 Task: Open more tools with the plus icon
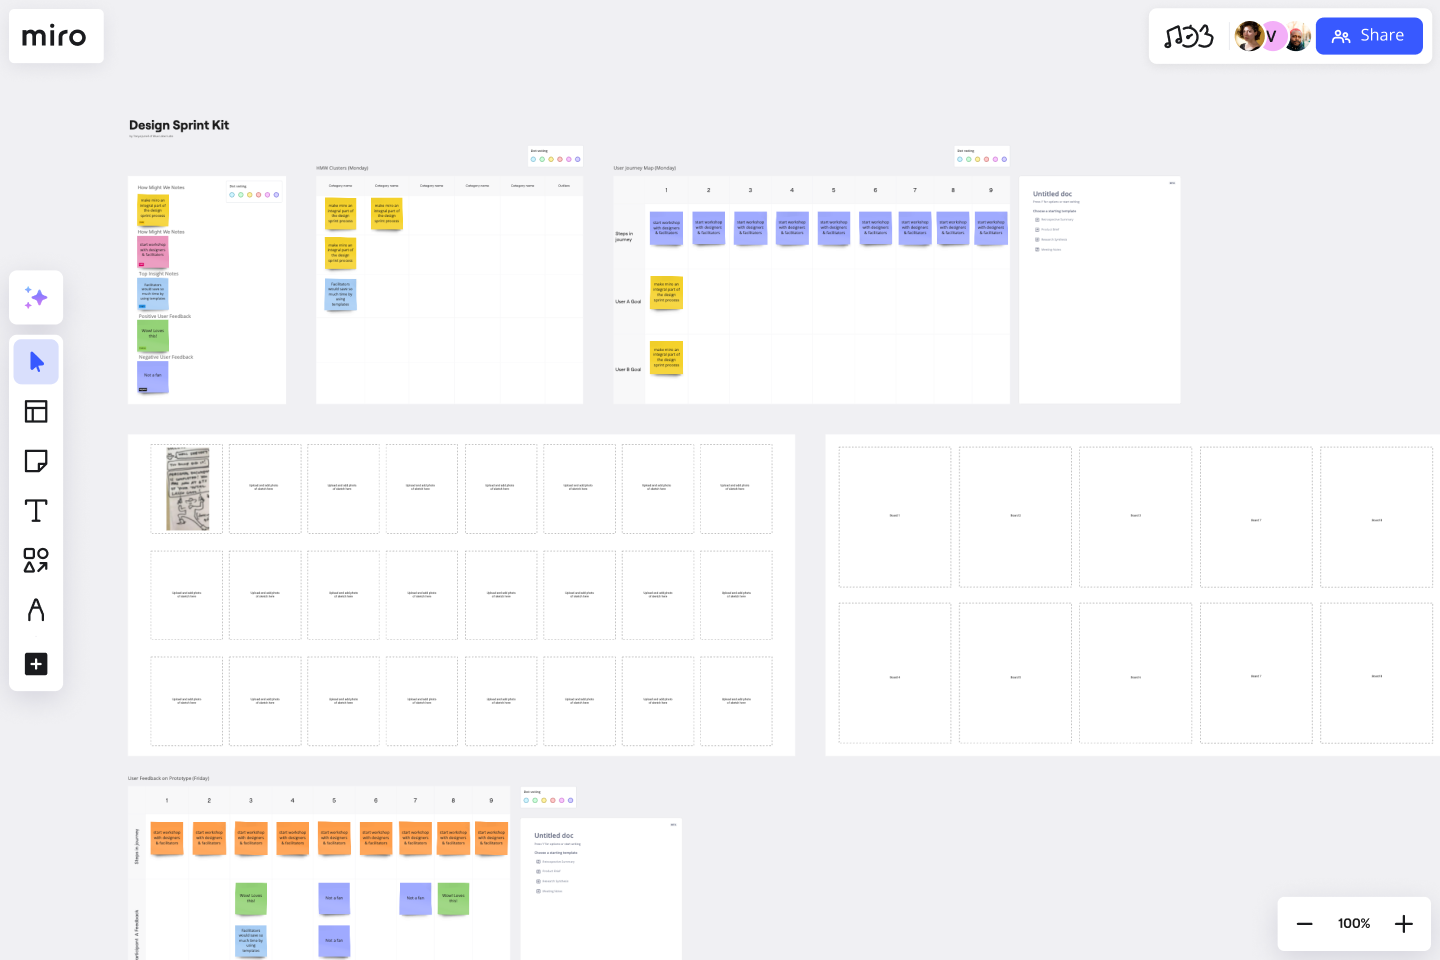coord(36,664)
